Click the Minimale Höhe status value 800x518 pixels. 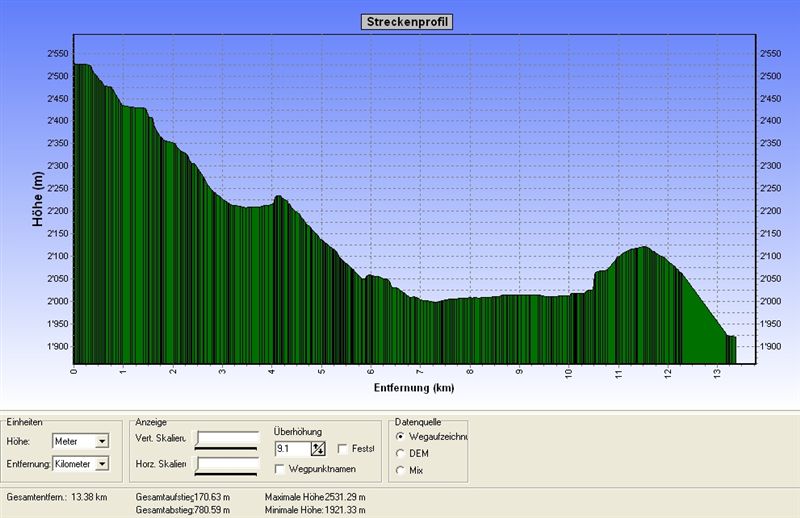[x=346, y=510]
